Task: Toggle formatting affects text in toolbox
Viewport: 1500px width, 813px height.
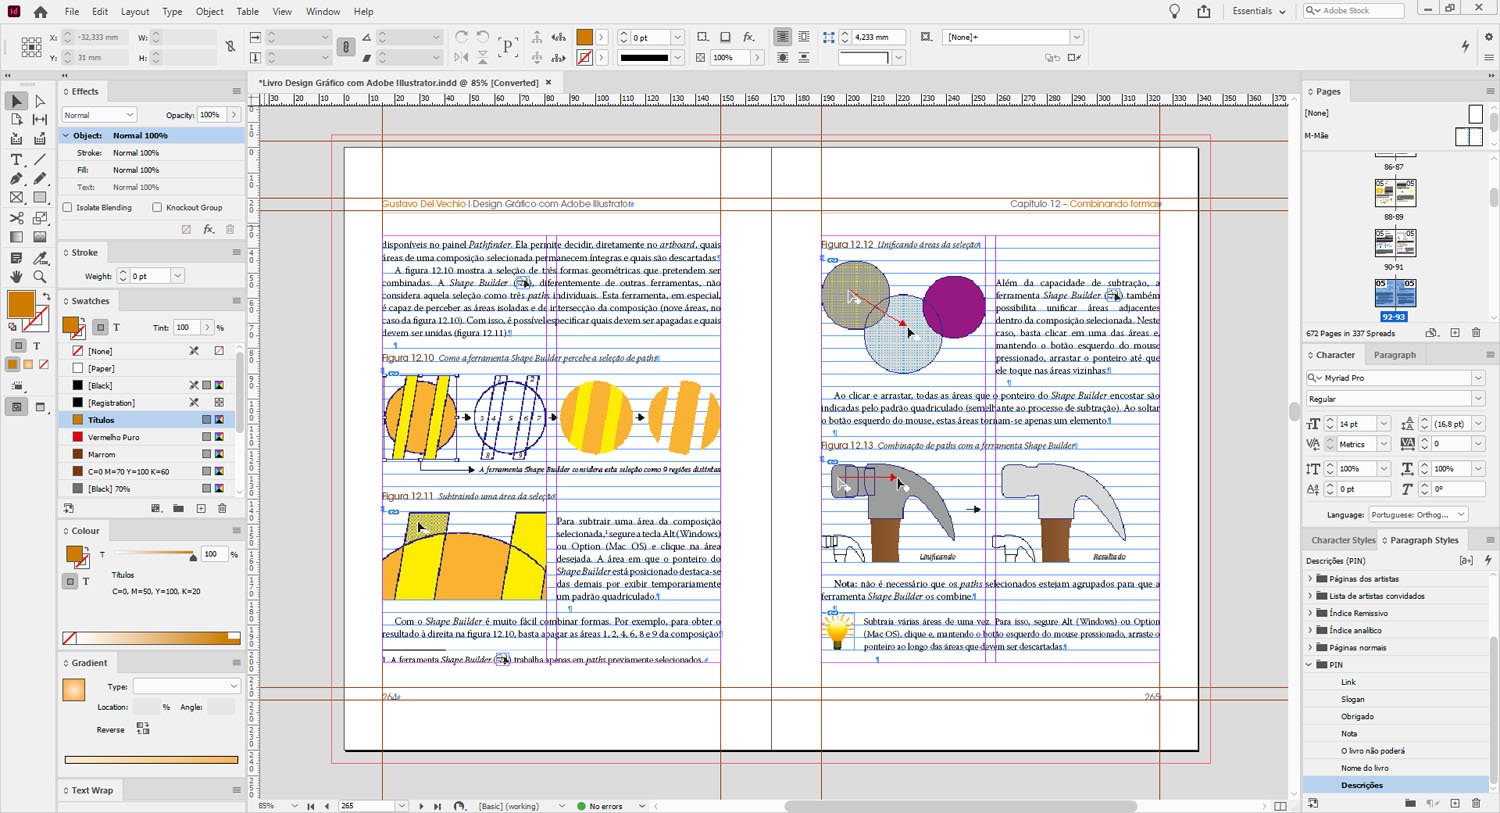Action: (x=37, y=345)
